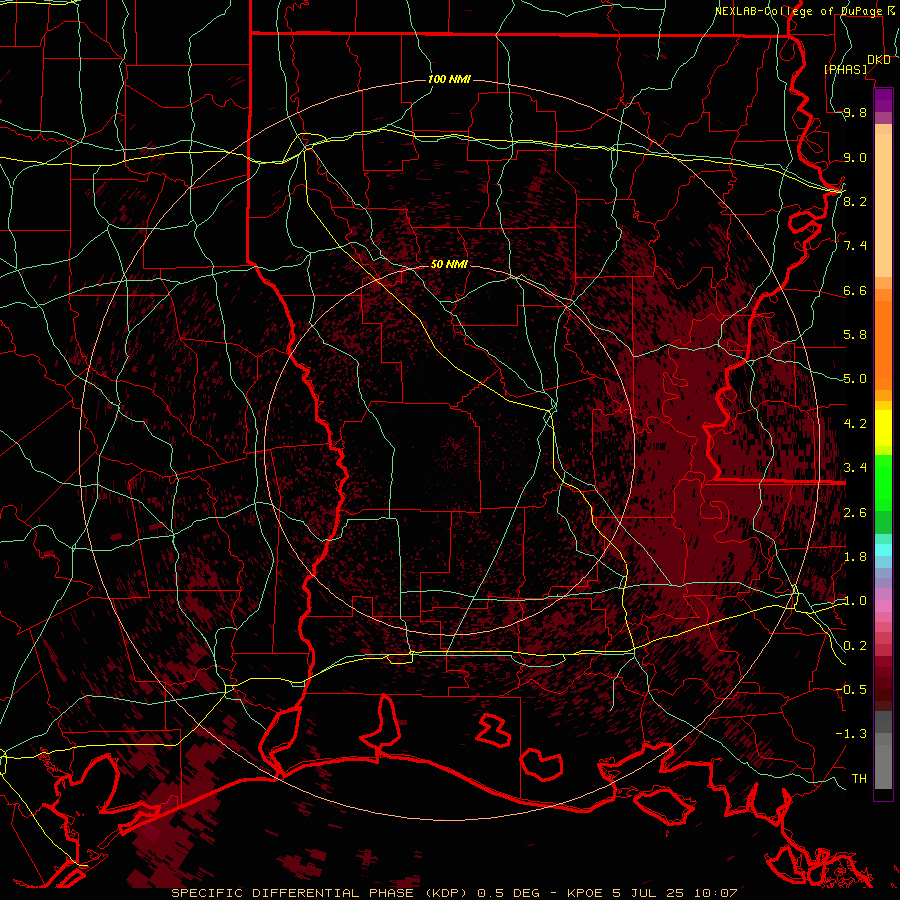Click the '100 NMI' range ring label

click(449, 79)
